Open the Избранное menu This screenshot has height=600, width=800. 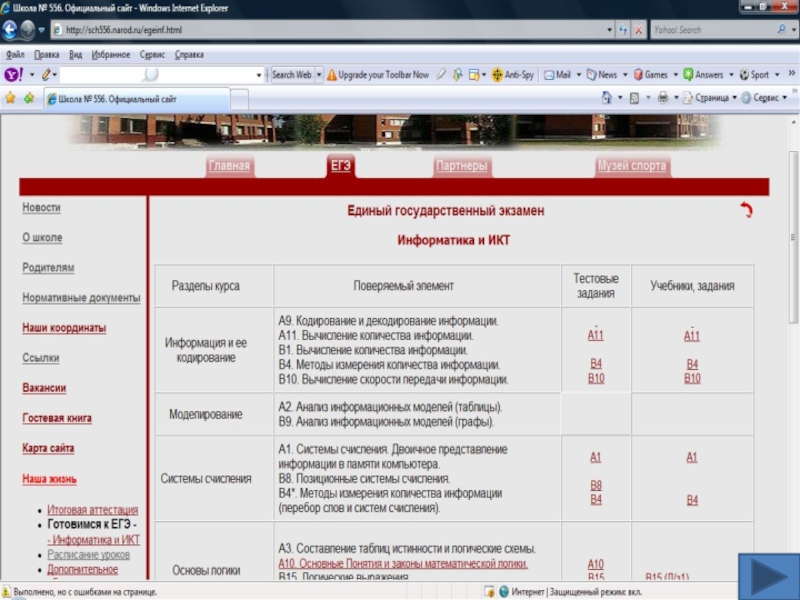coord(110,55)
